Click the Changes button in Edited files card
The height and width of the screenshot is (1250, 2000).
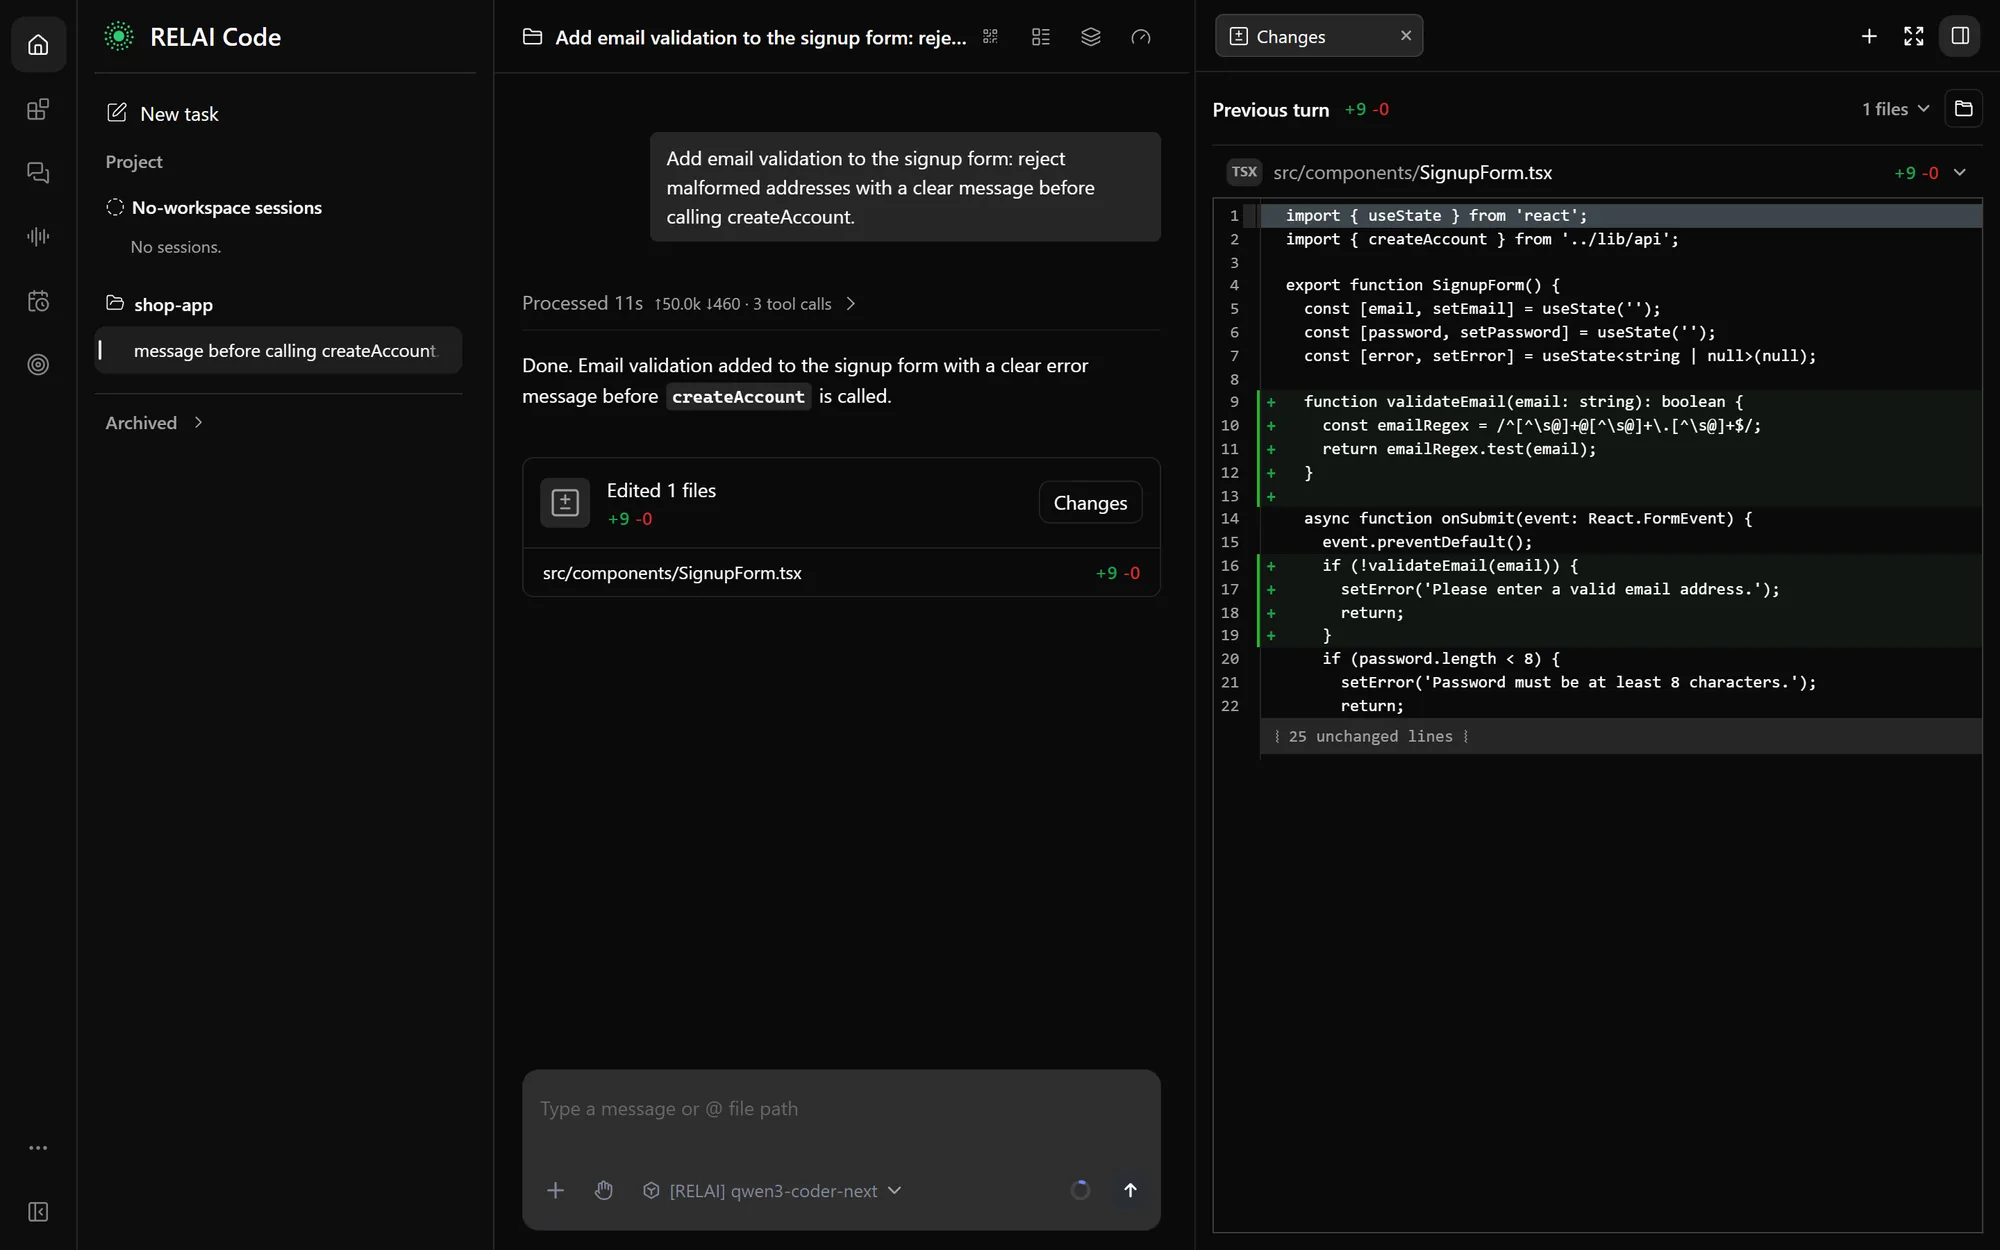point(1090,503)
